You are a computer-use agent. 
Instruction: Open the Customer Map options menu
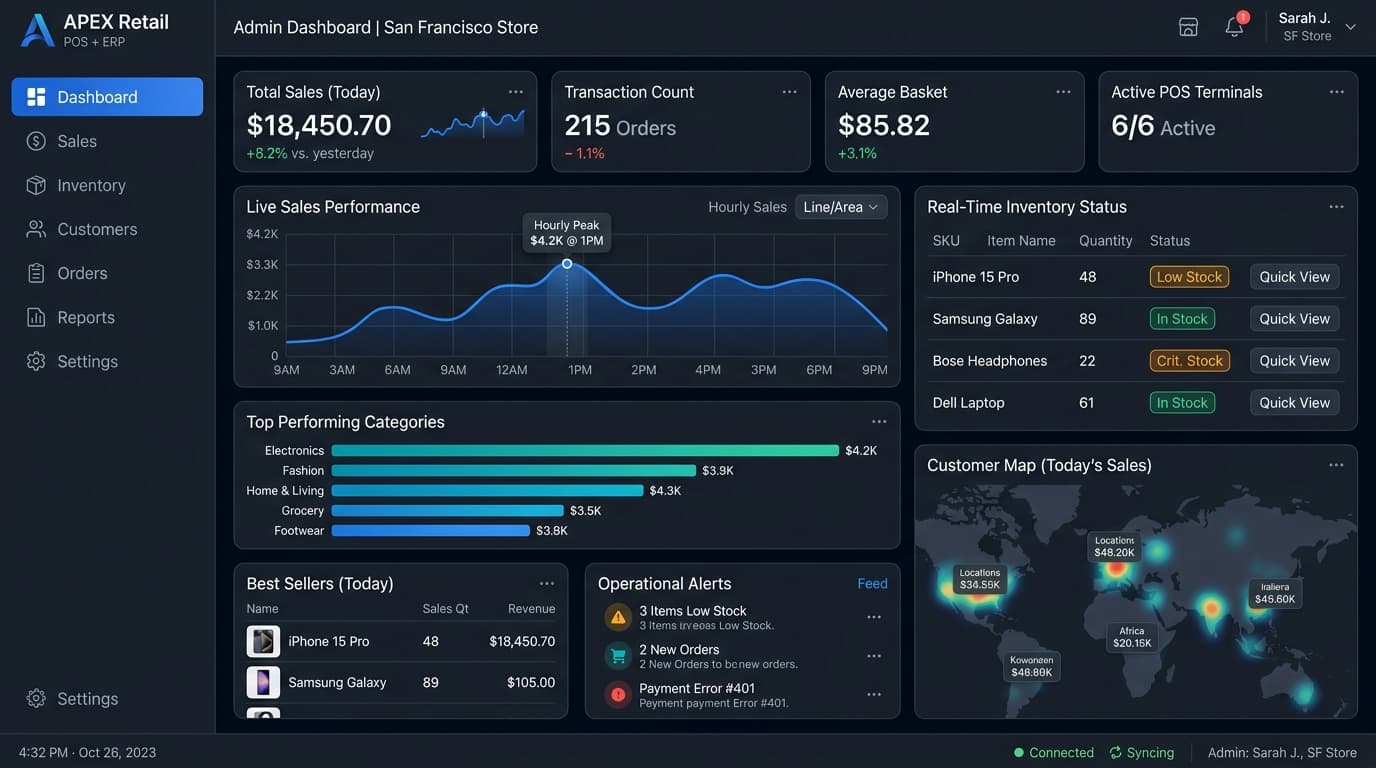1337,465
